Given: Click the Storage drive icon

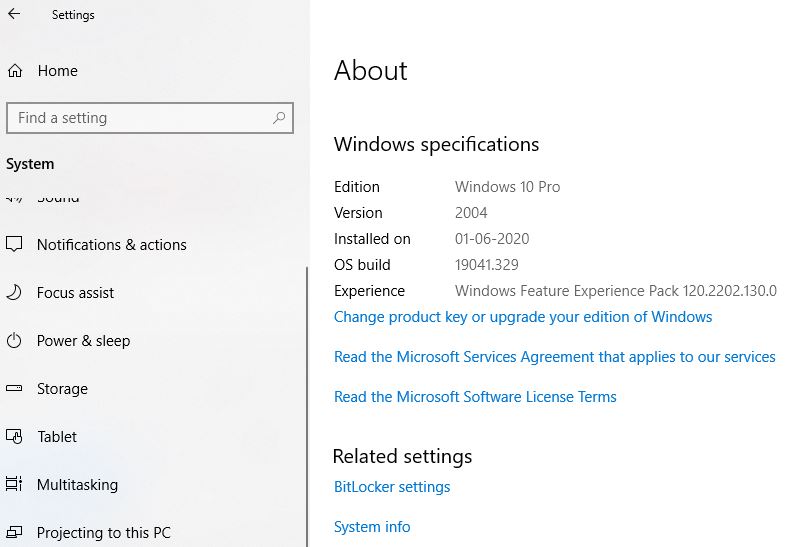Looking at the screenshot, I should pyautogui.click(x=14, y=389).
